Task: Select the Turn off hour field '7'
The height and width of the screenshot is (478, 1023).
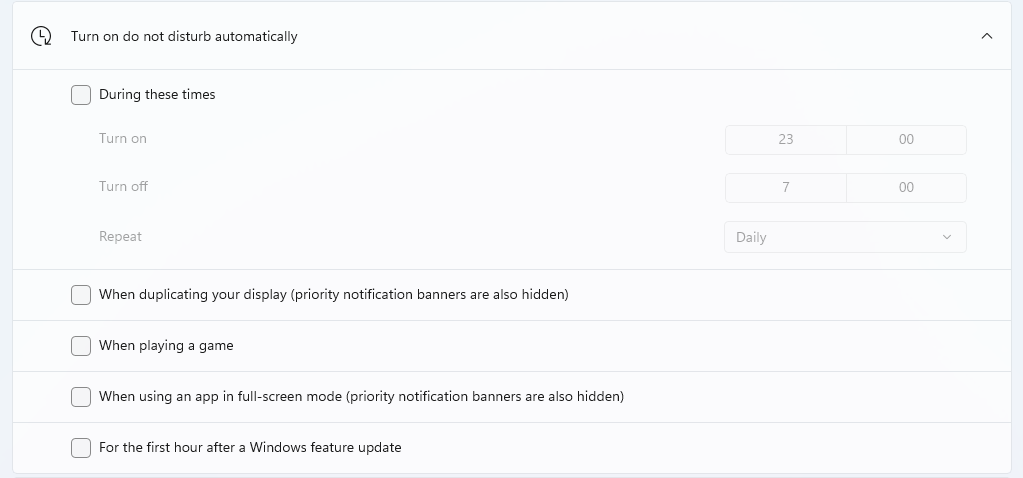Action: point(785,187)
